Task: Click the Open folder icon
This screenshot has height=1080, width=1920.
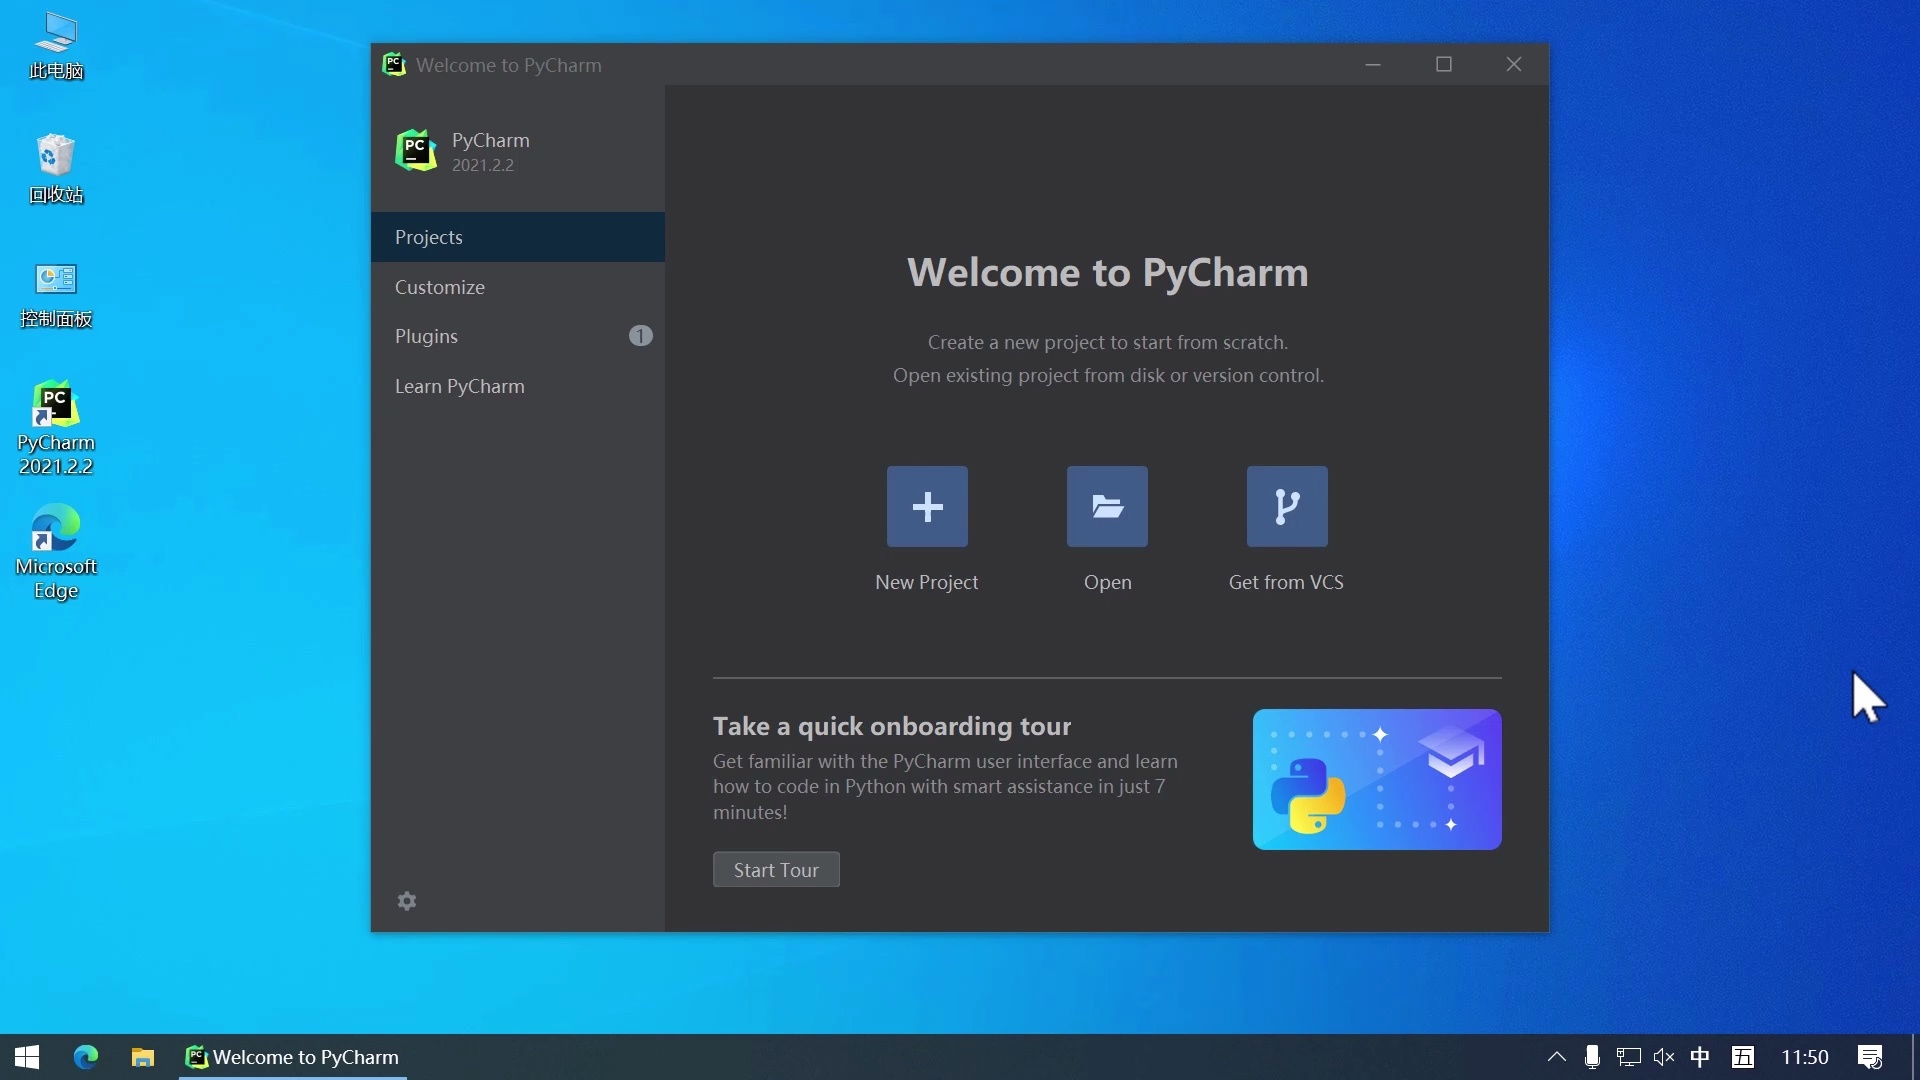Action: (1107, 507)
